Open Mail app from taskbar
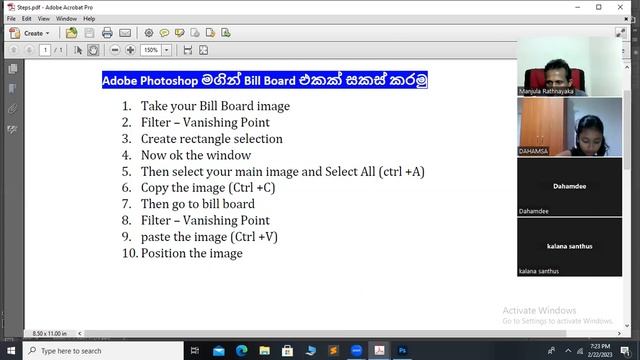The width and height of the screenshot is (640, 360). [218, 351]
